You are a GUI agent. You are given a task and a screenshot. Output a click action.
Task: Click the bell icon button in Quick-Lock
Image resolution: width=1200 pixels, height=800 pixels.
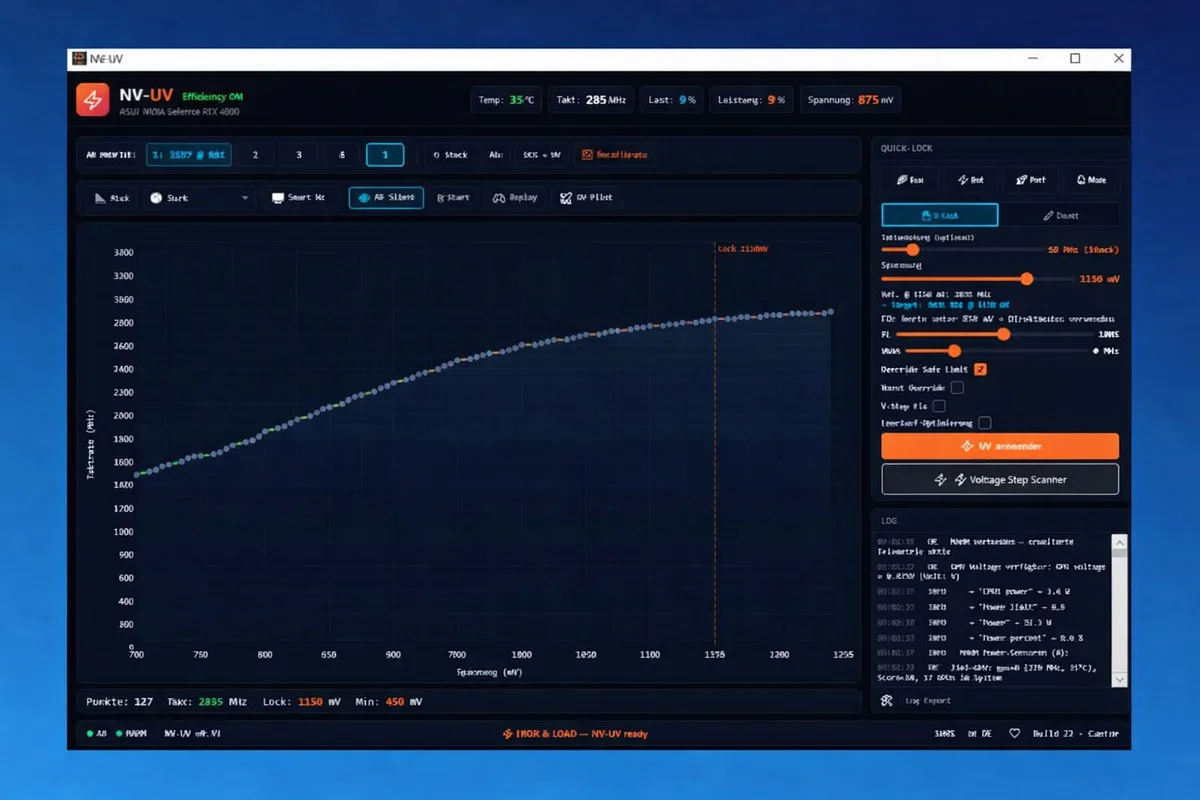tap(1090, 180)
